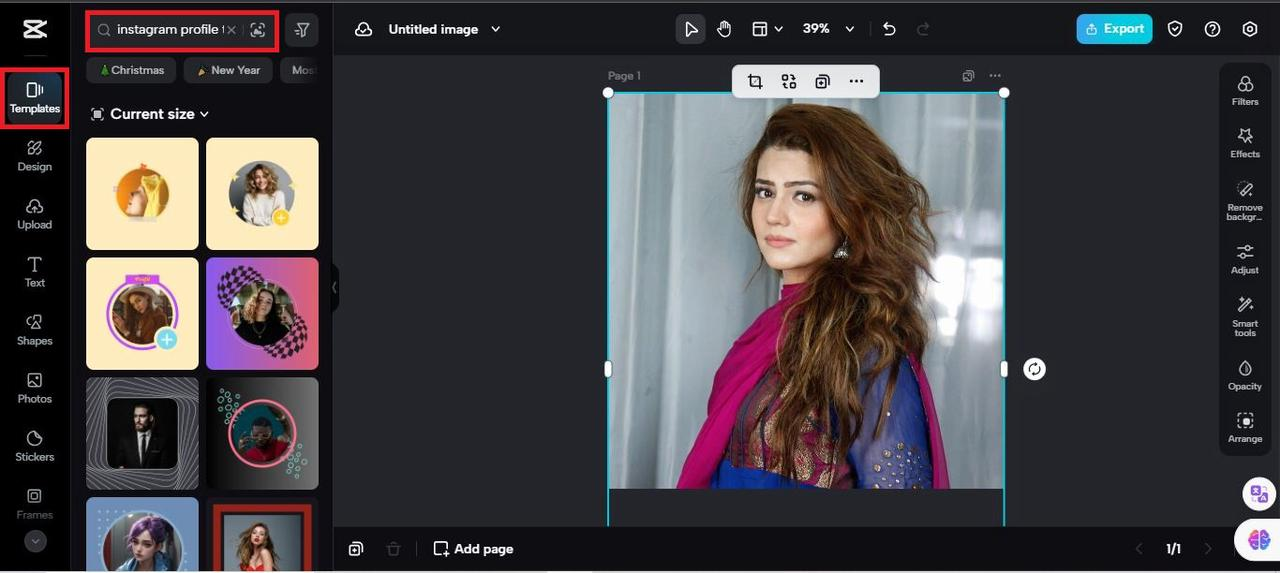
Task: Open the Text sidebar tab
Action: 35,272
